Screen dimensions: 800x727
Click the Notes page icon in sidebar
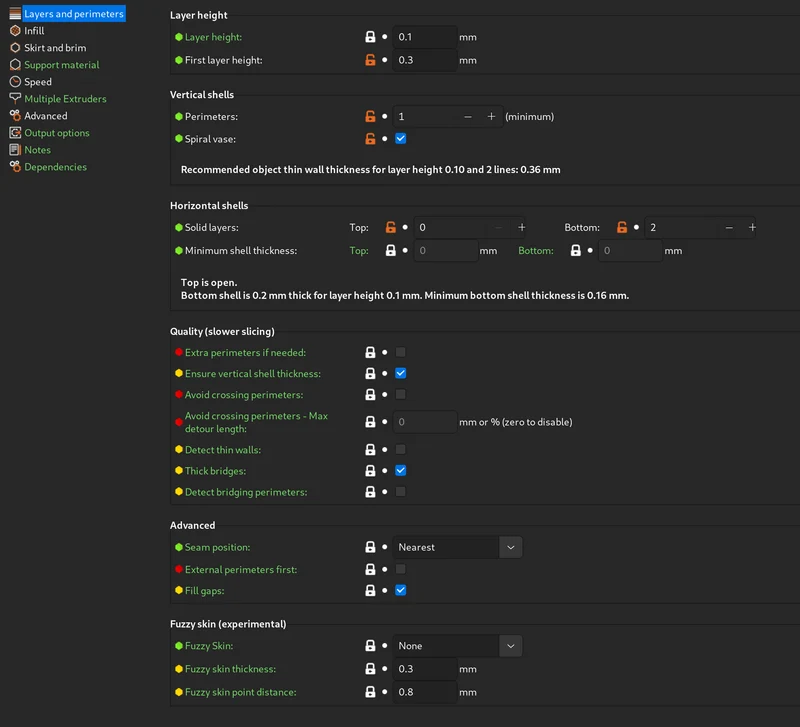click(15, 149)
